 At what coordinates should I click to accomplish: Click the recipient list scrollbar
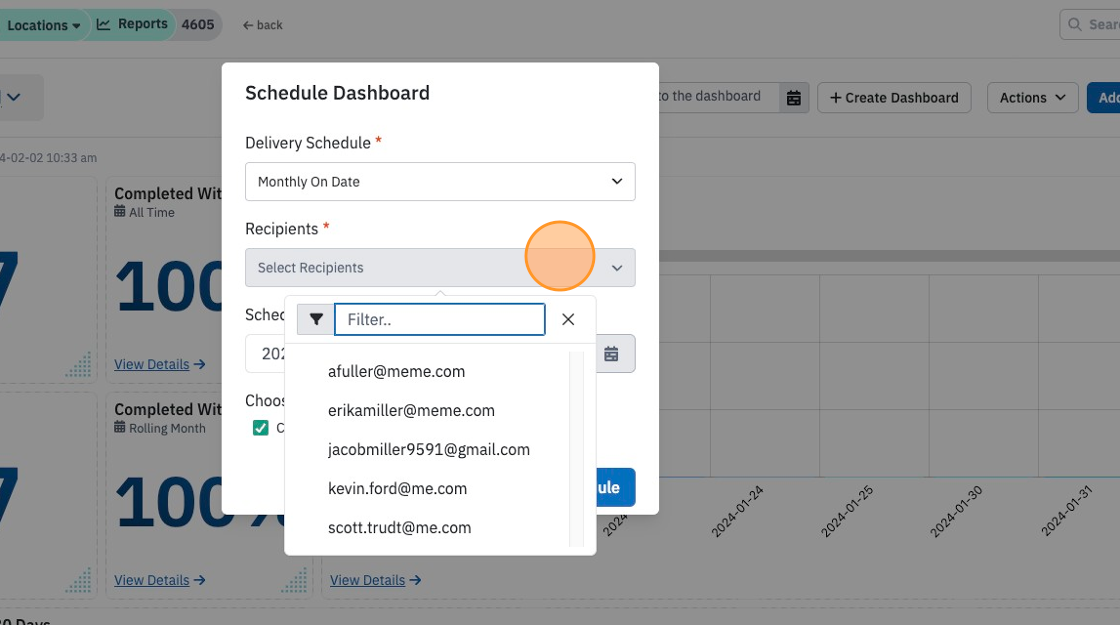pyautogui.click(x=576, y=449)
